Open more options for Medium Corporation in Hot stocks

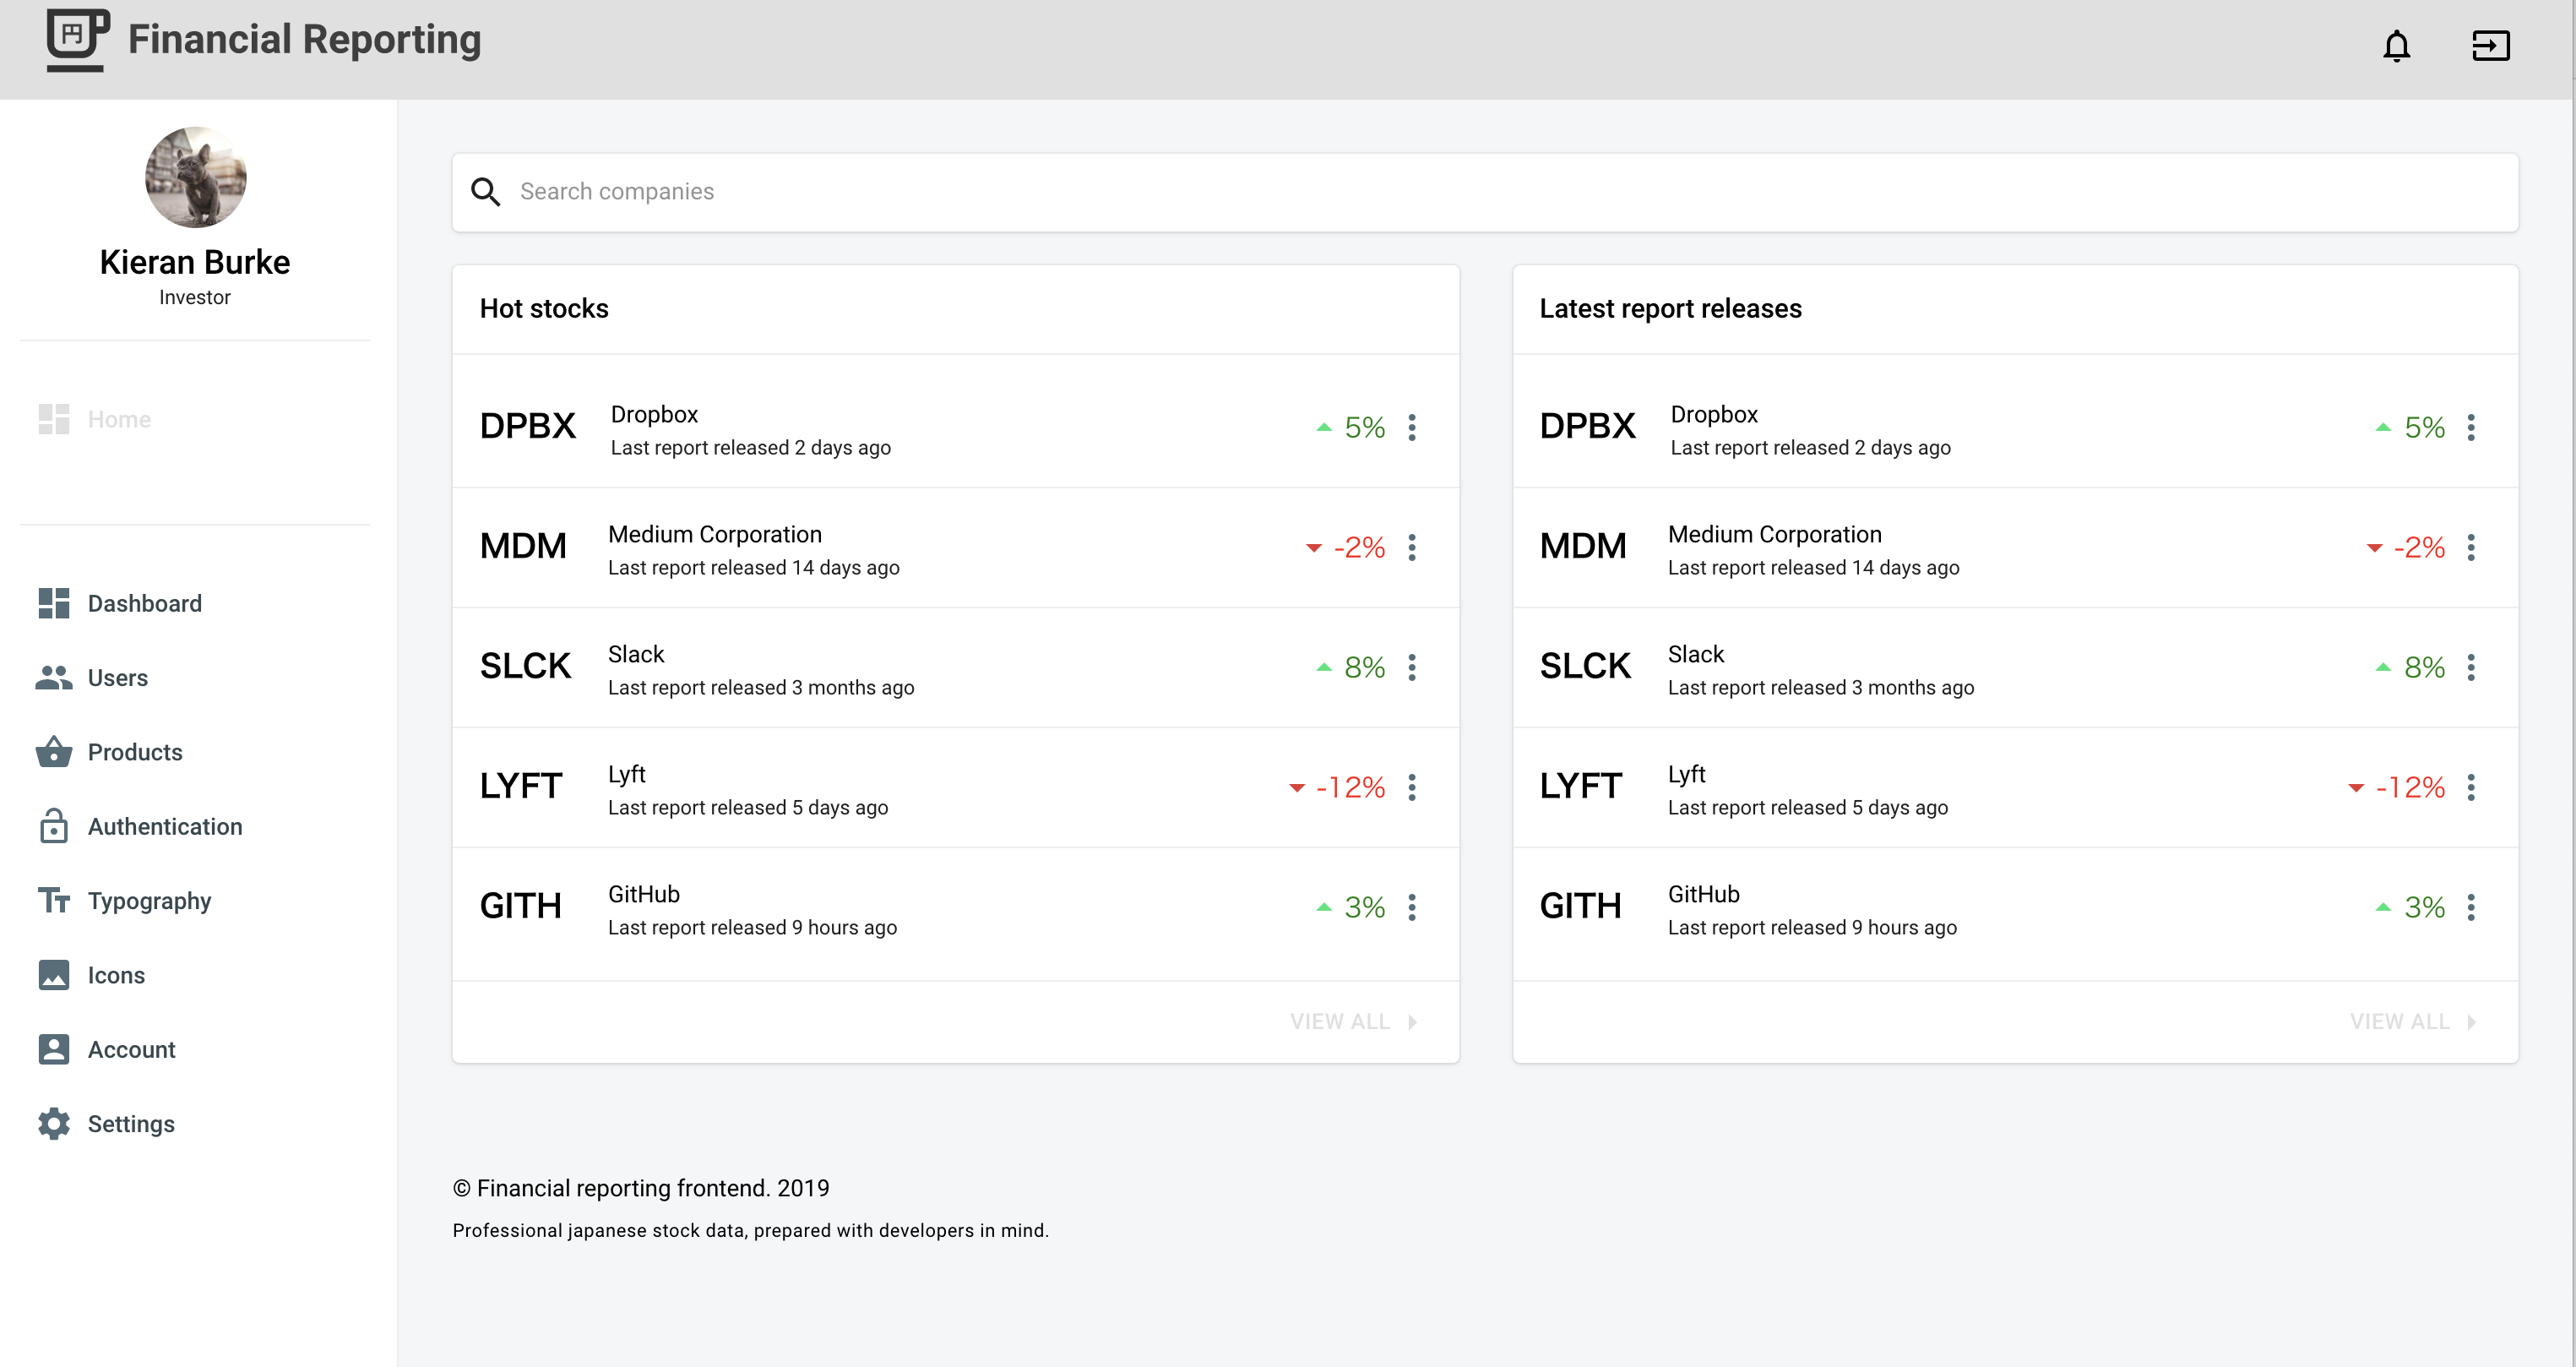pos(1412,548)
